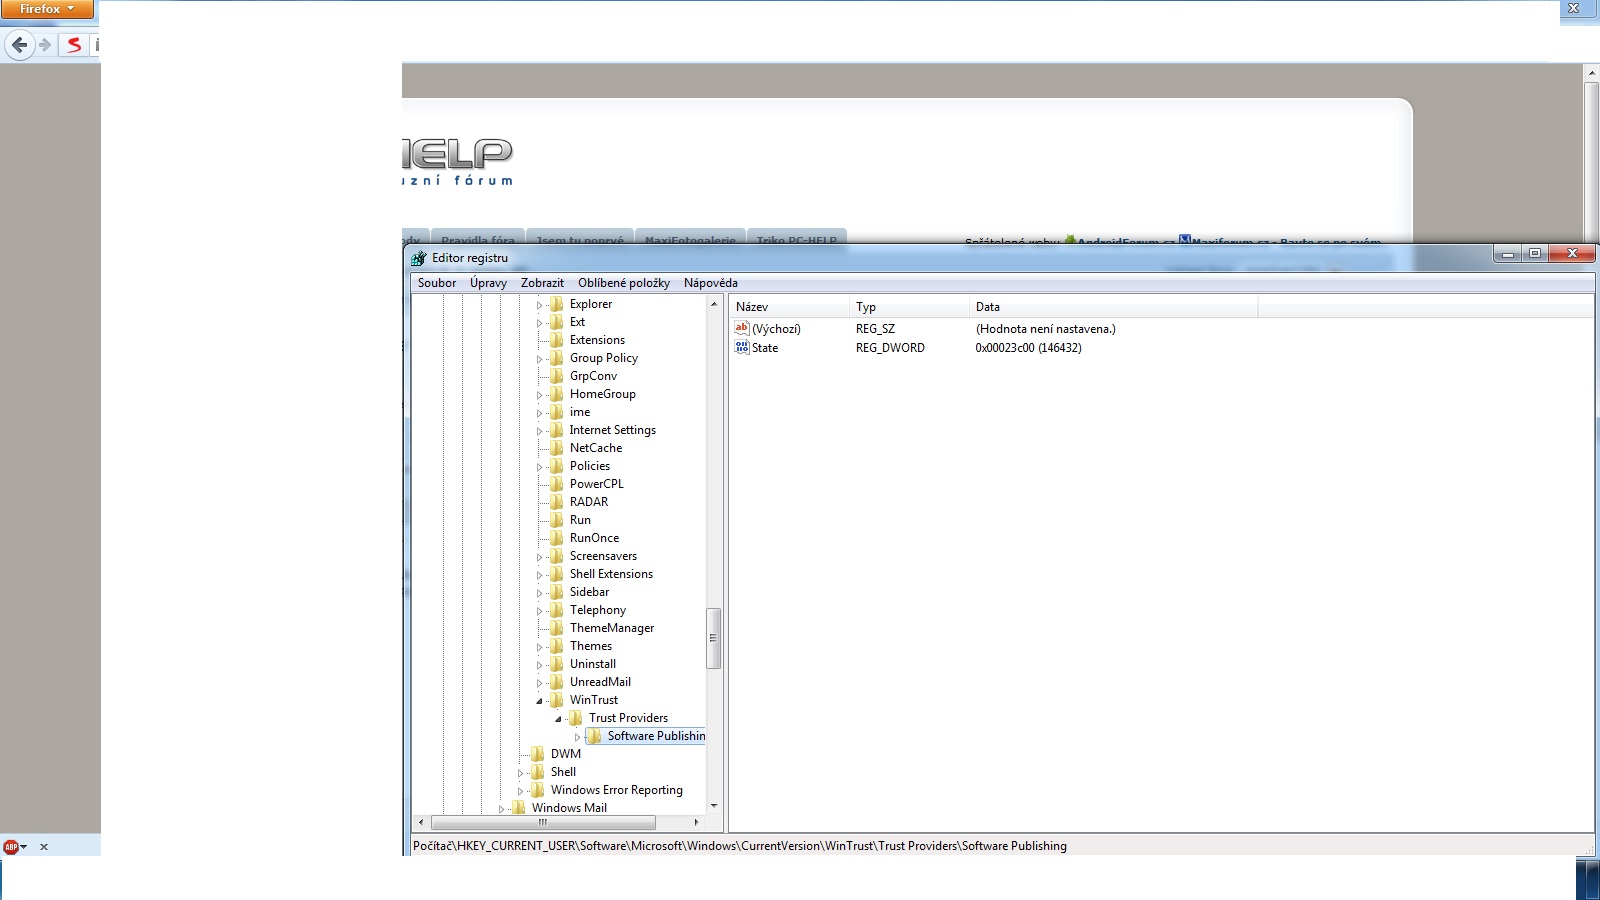Viewport: 1600px width, 900px height.
Task: Select the REG_SZ type cell
Action: pos(875,329)
